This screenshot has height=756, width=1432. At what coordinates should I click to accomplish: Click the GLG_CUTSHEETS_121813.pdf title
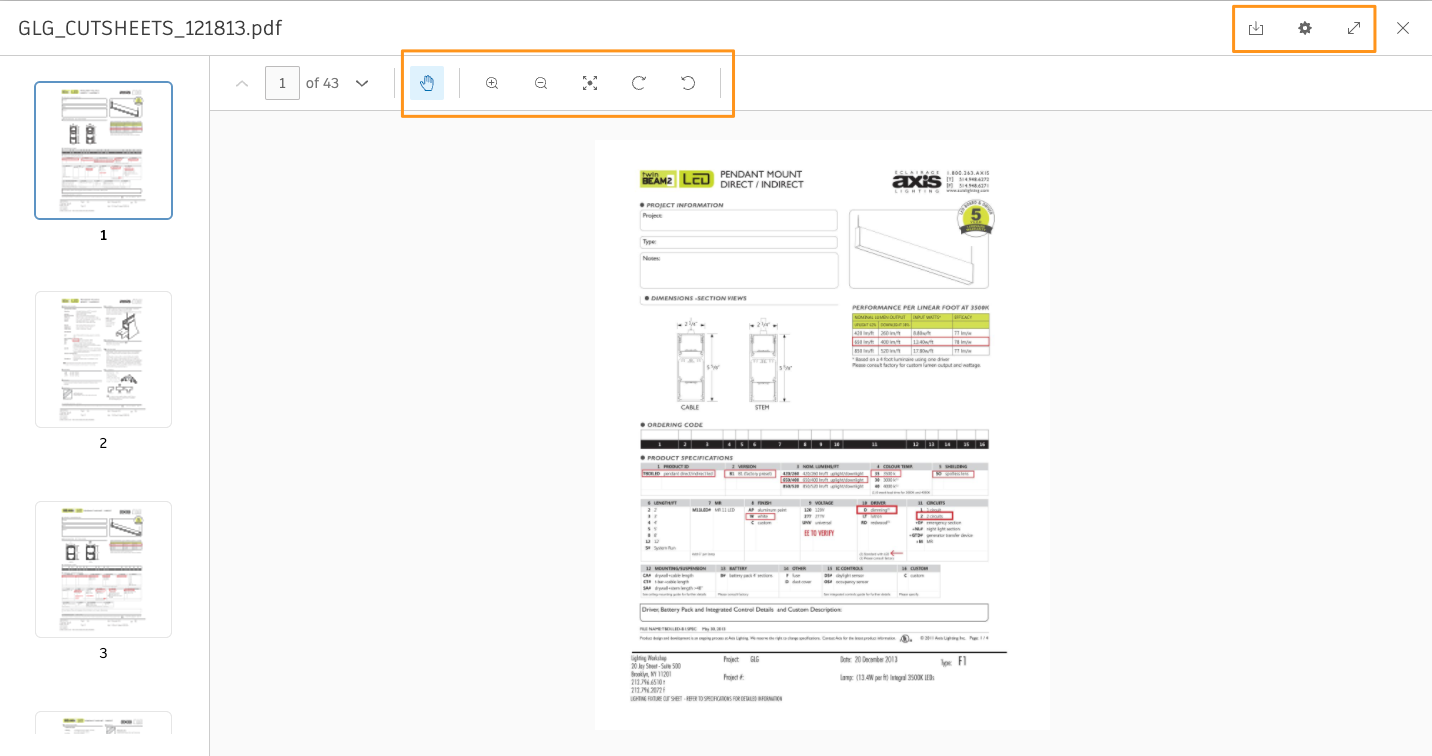[151, 28]
